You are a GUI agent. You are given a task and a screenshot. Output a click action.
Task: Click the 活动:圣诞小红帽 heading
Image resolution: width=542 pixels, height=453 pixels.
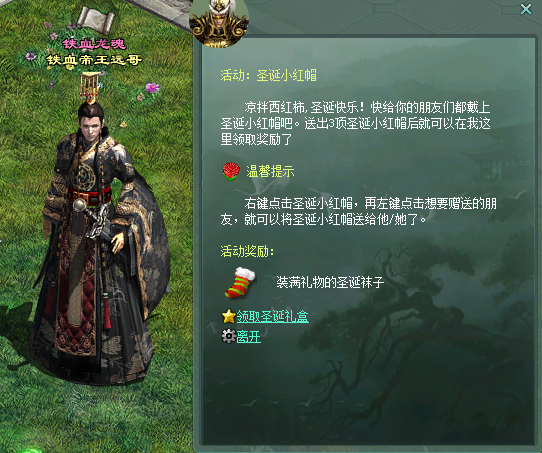(x=269, y=75)
